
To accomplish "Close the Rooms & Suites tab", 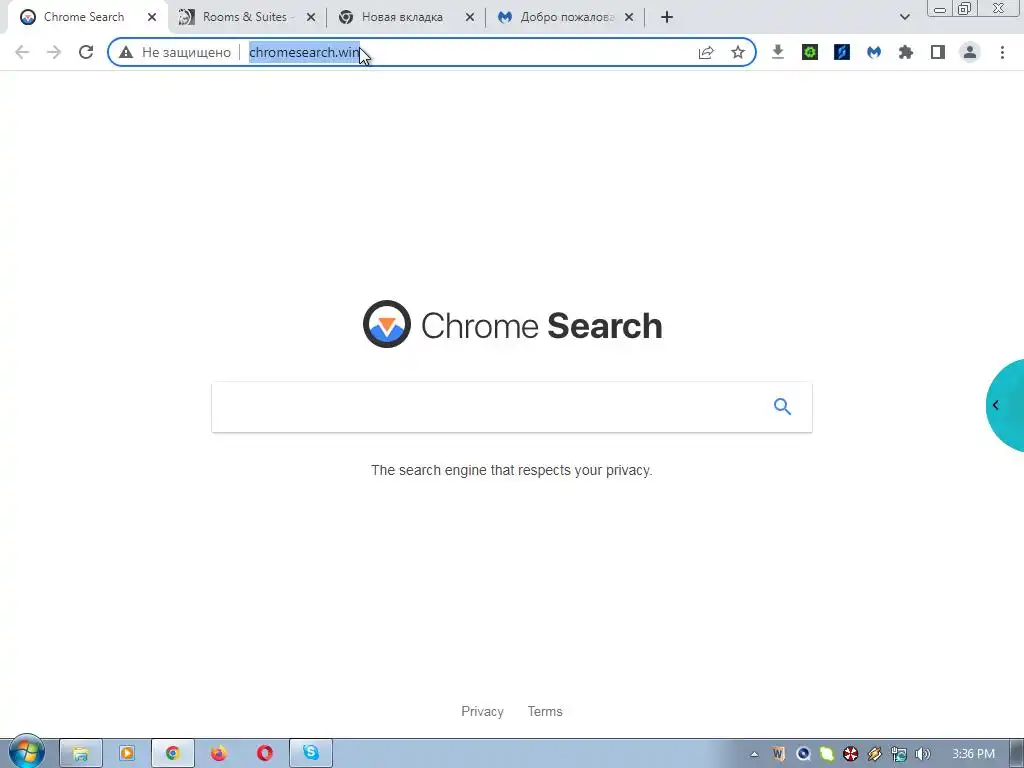I will 311,17.
